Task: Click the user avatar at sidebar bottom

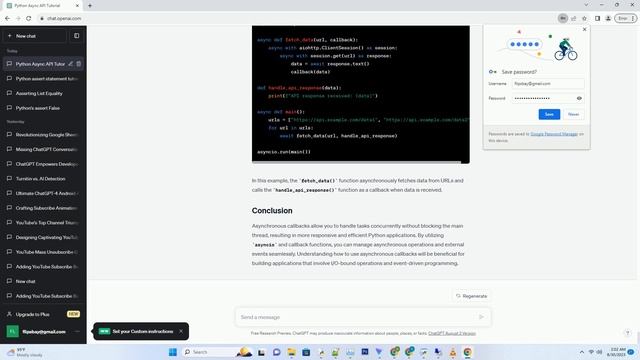Action: coord(12,331)
